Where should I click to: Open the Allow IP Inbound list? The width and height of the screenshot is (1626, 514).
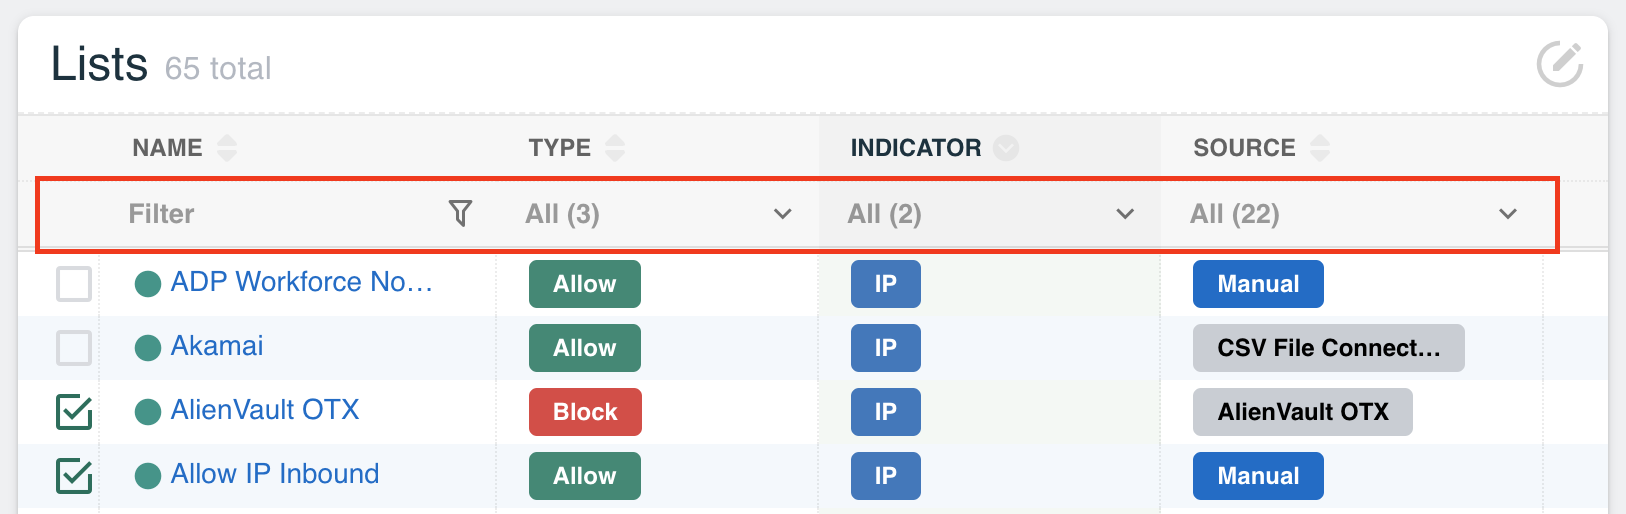click(275, 474)
